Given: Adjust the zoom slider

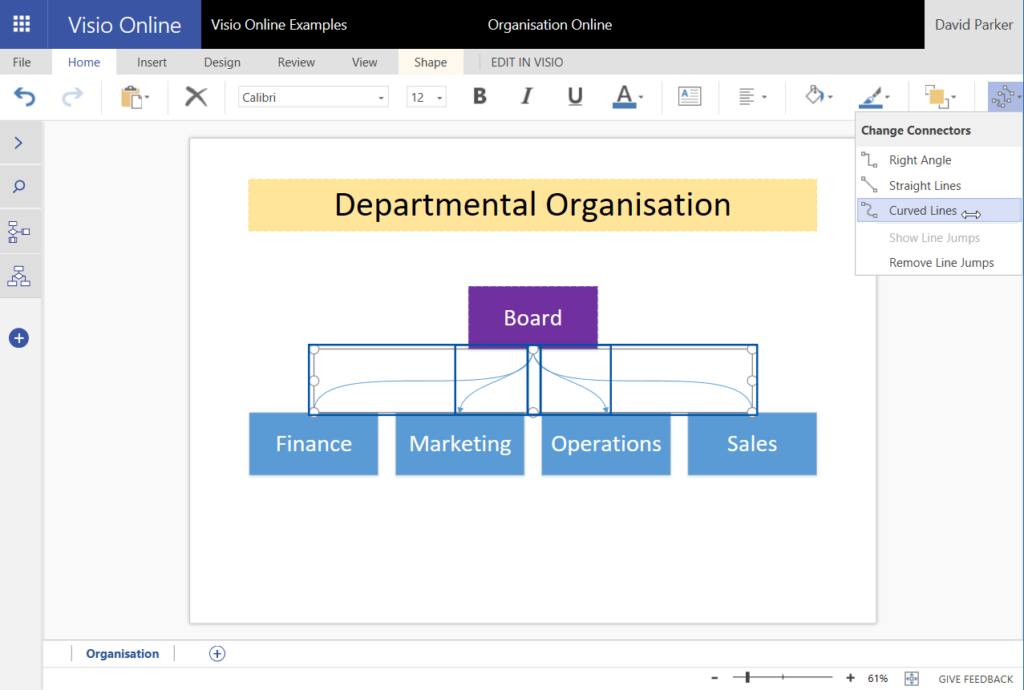Looking at the screenshot, I should (x=748, y=678).
